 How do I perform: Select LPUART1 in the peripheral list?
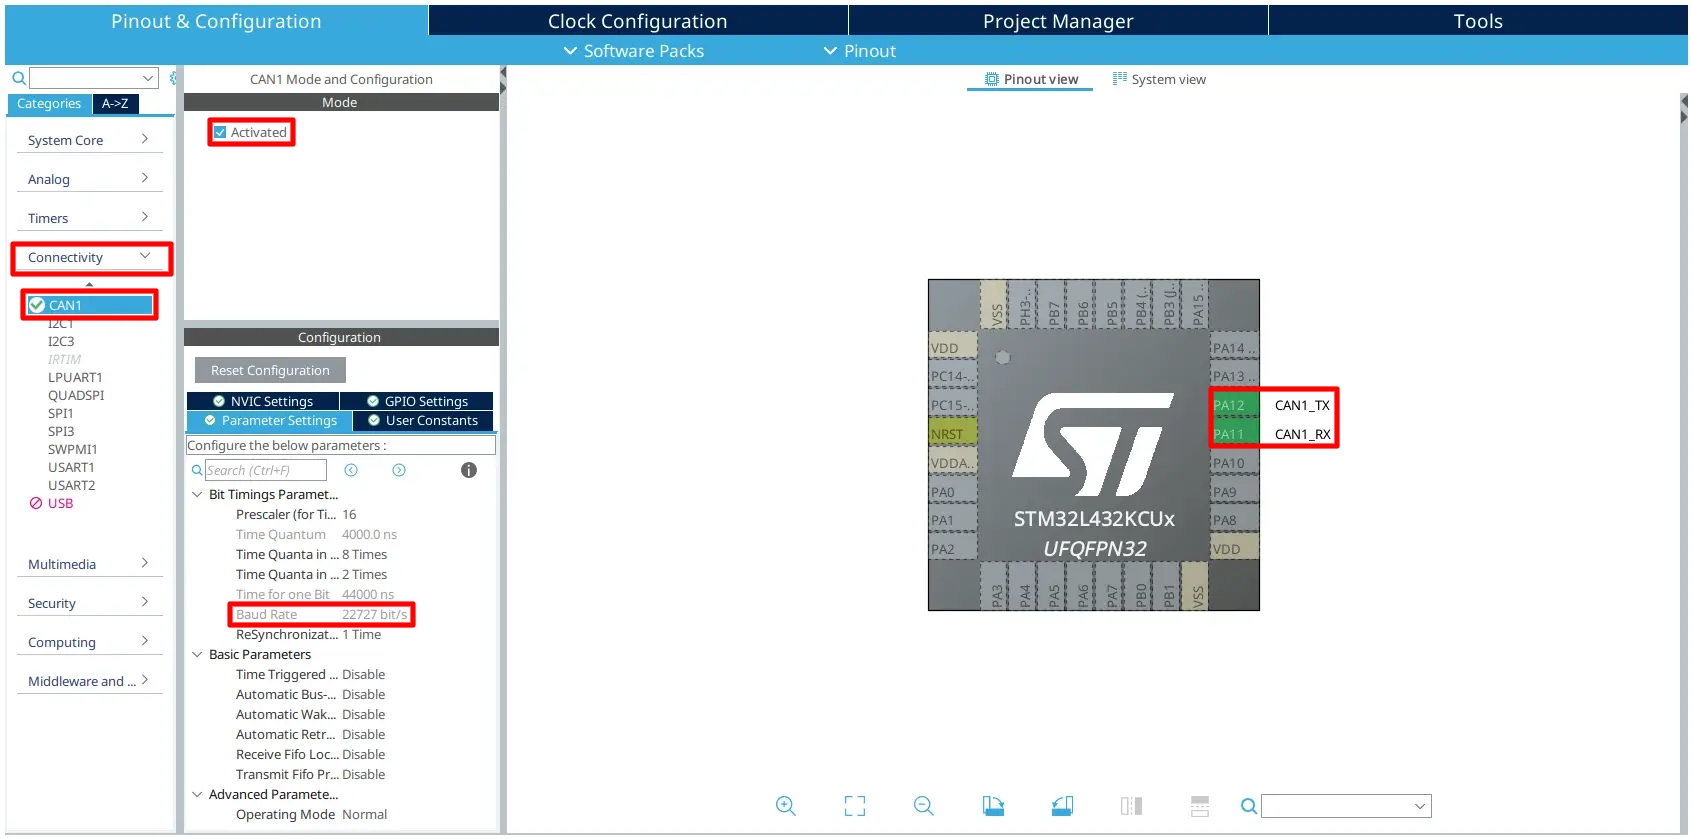(75, 377)
